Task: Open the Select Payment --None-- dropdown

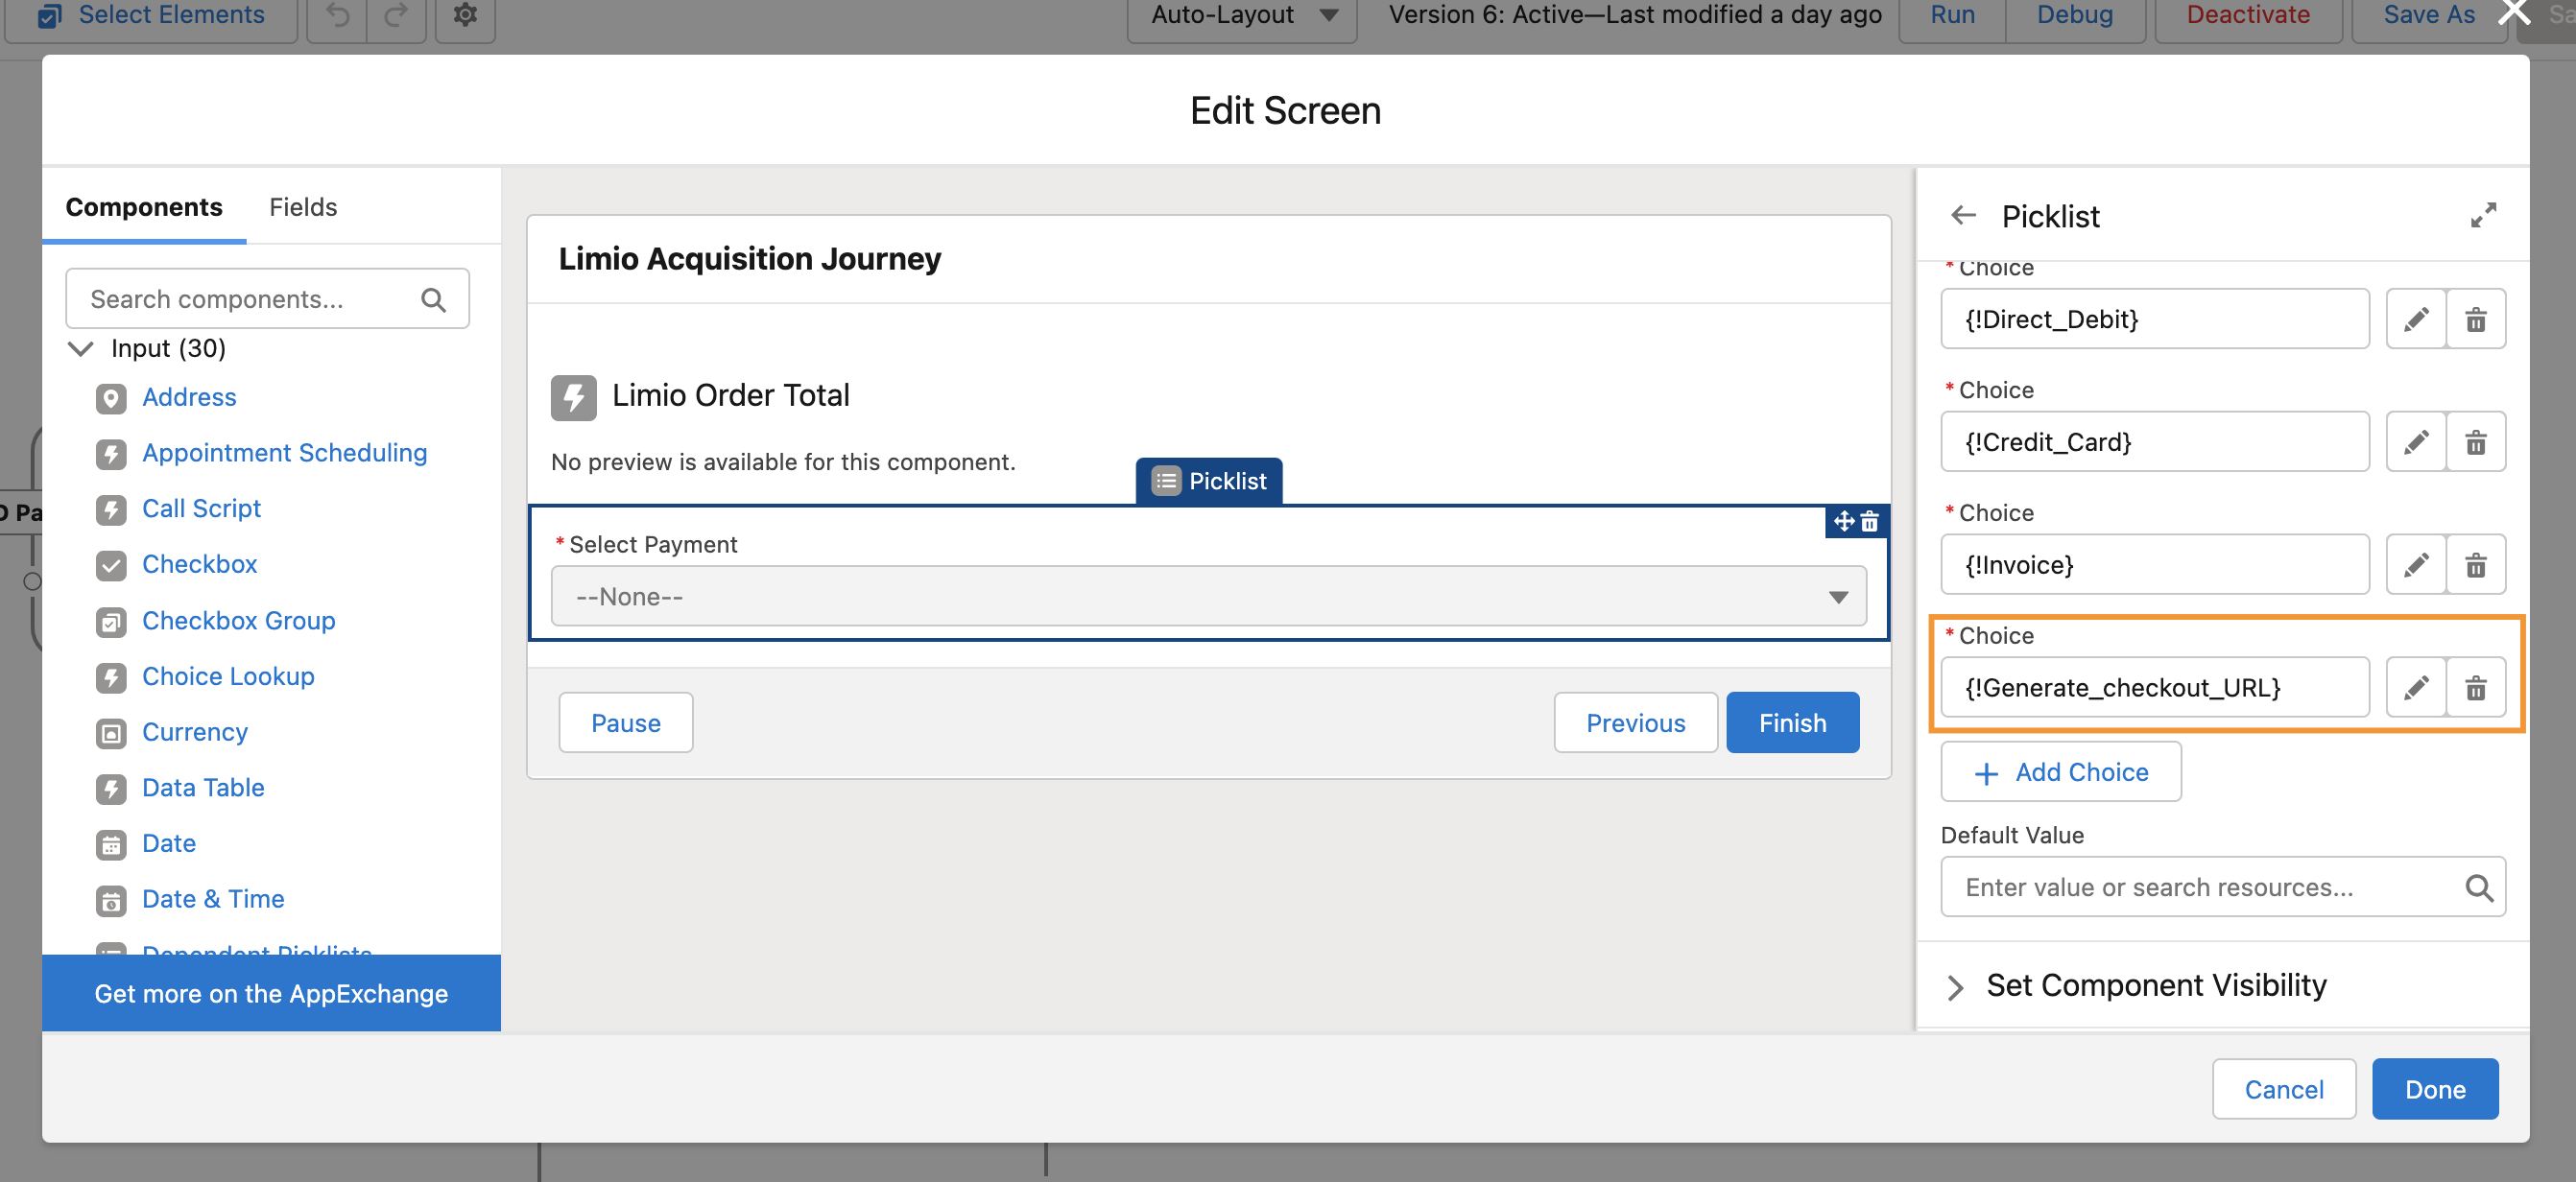Action: pos(1208,597)
